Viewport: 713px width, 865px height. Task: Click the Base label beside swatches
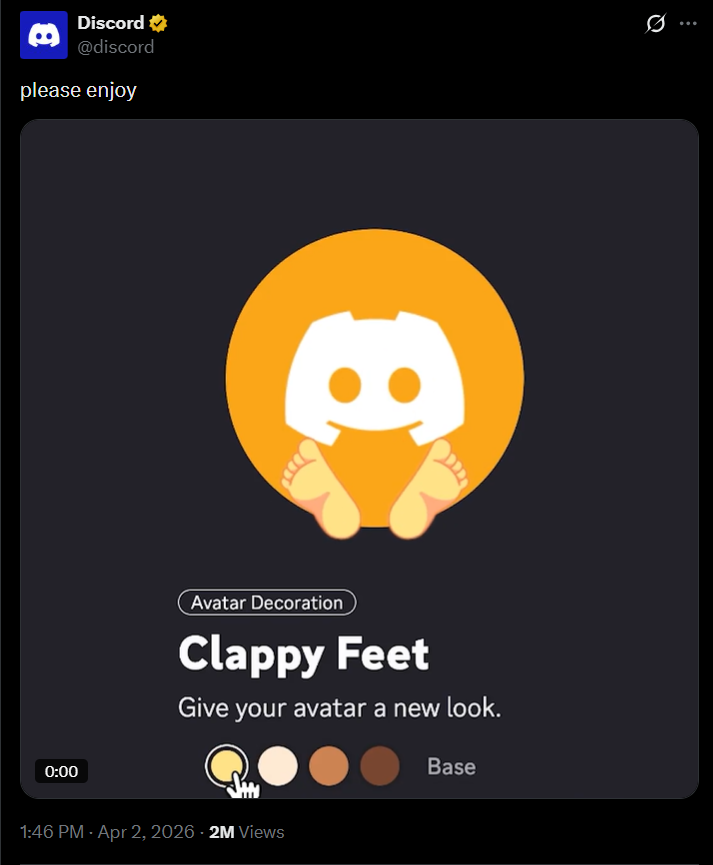(x=451, y=766)
